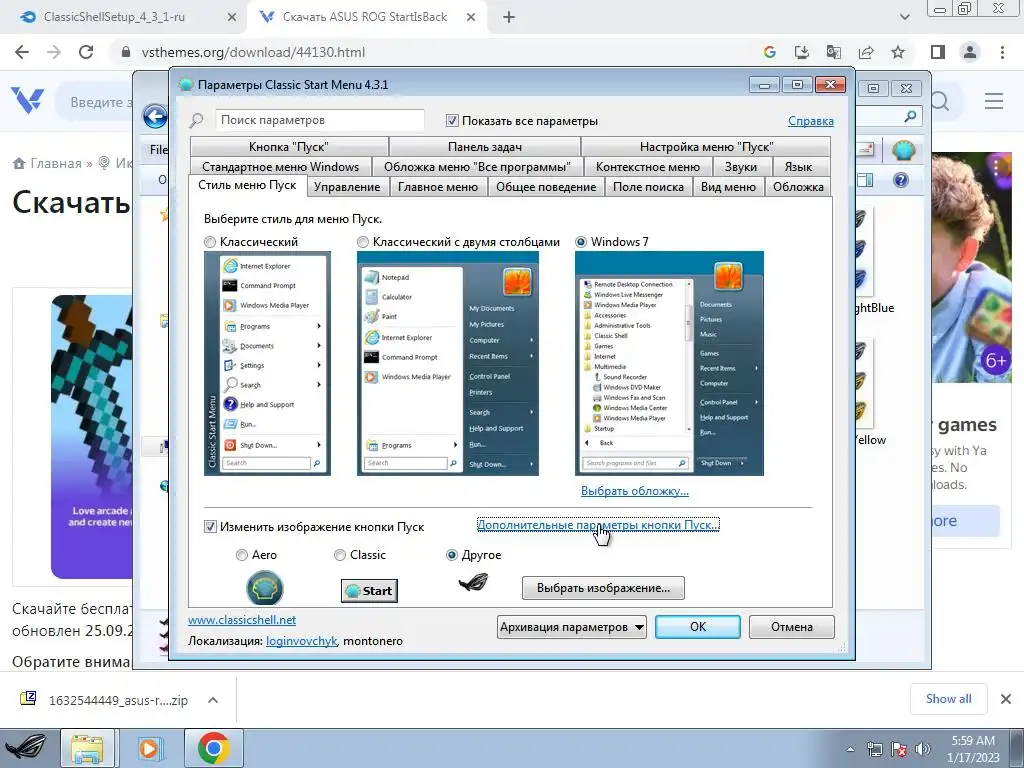Open the Chrome share page icon
This screenshot has width=1024, height=768.
tap(866, 52)
